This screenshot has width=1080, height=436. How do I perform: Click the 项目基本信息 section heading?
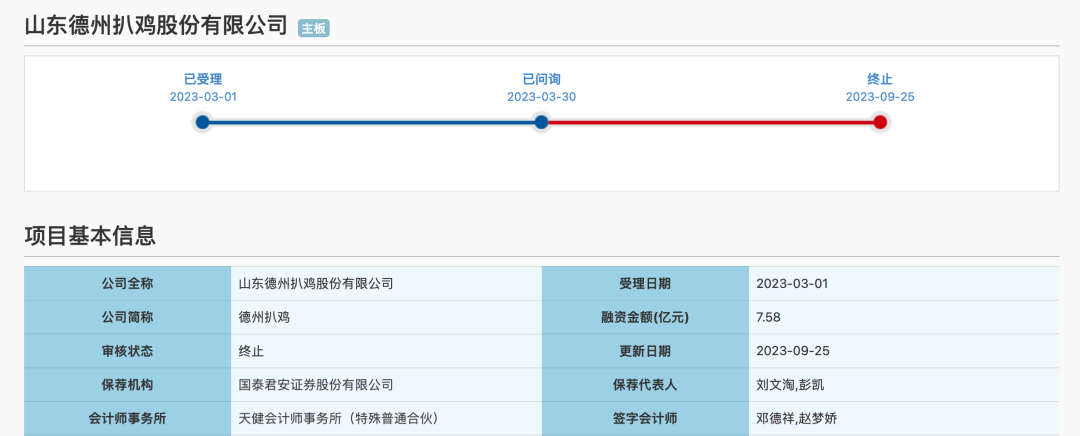pos(90,236)
